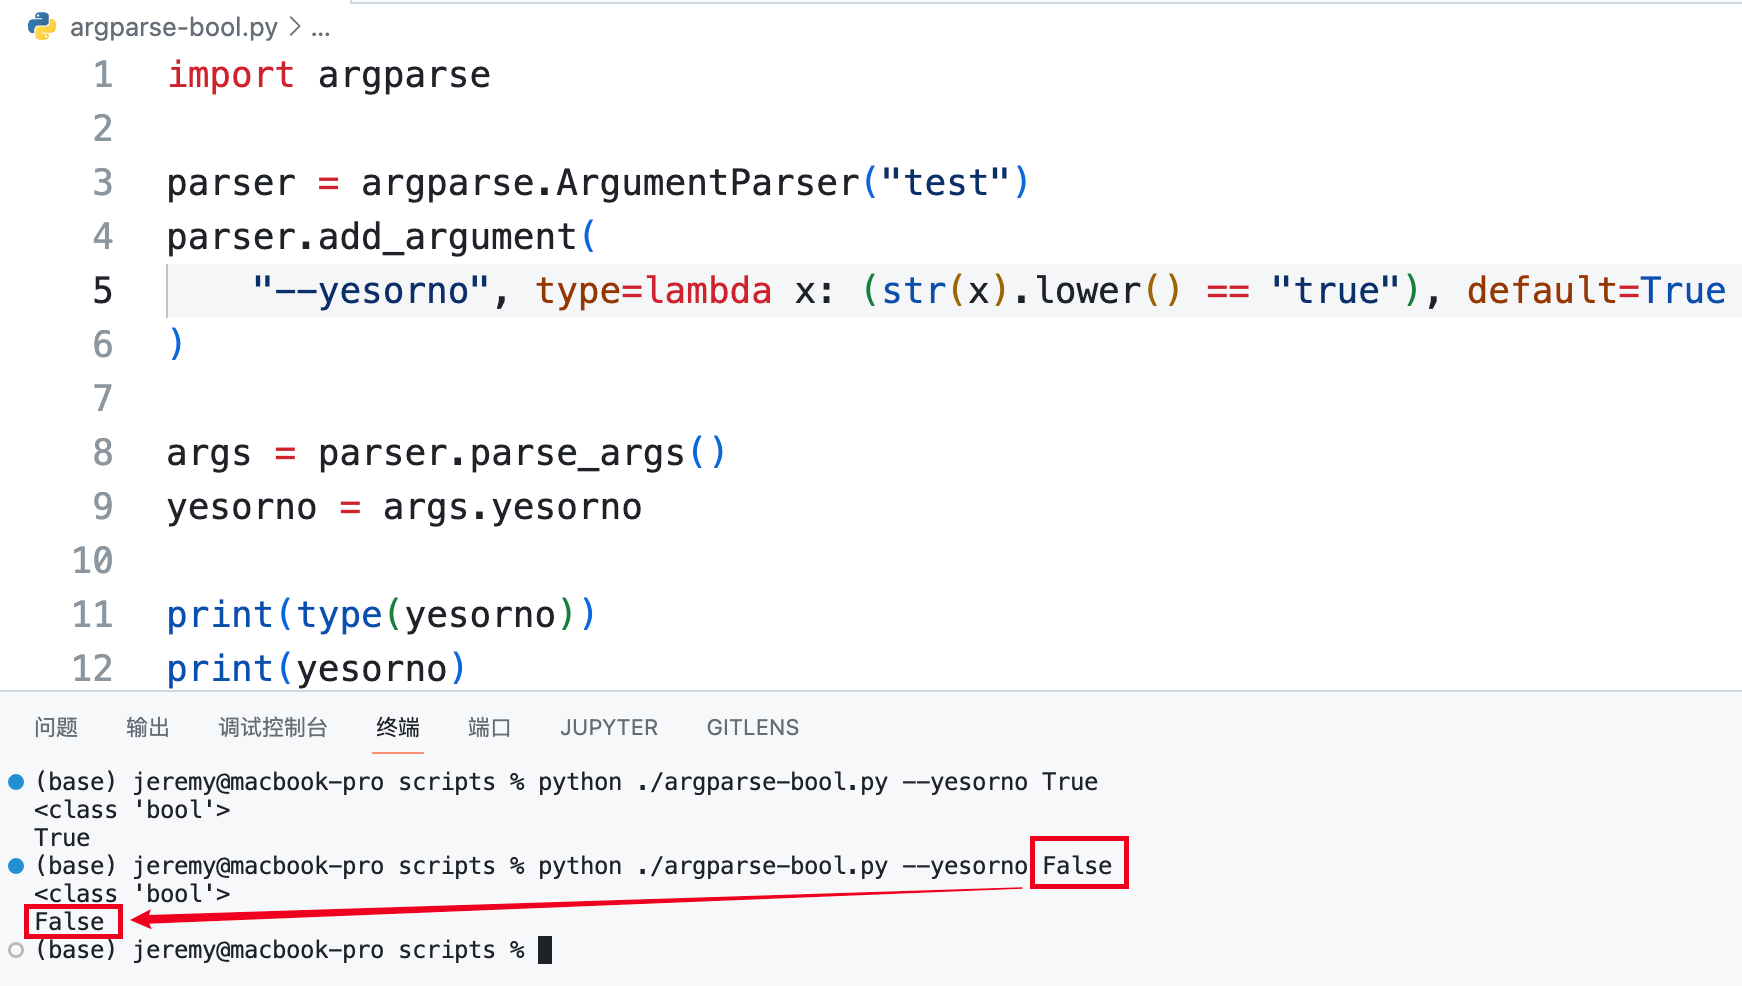Click argparse-bool.py in the breadcrumb

tap(173, 27)
